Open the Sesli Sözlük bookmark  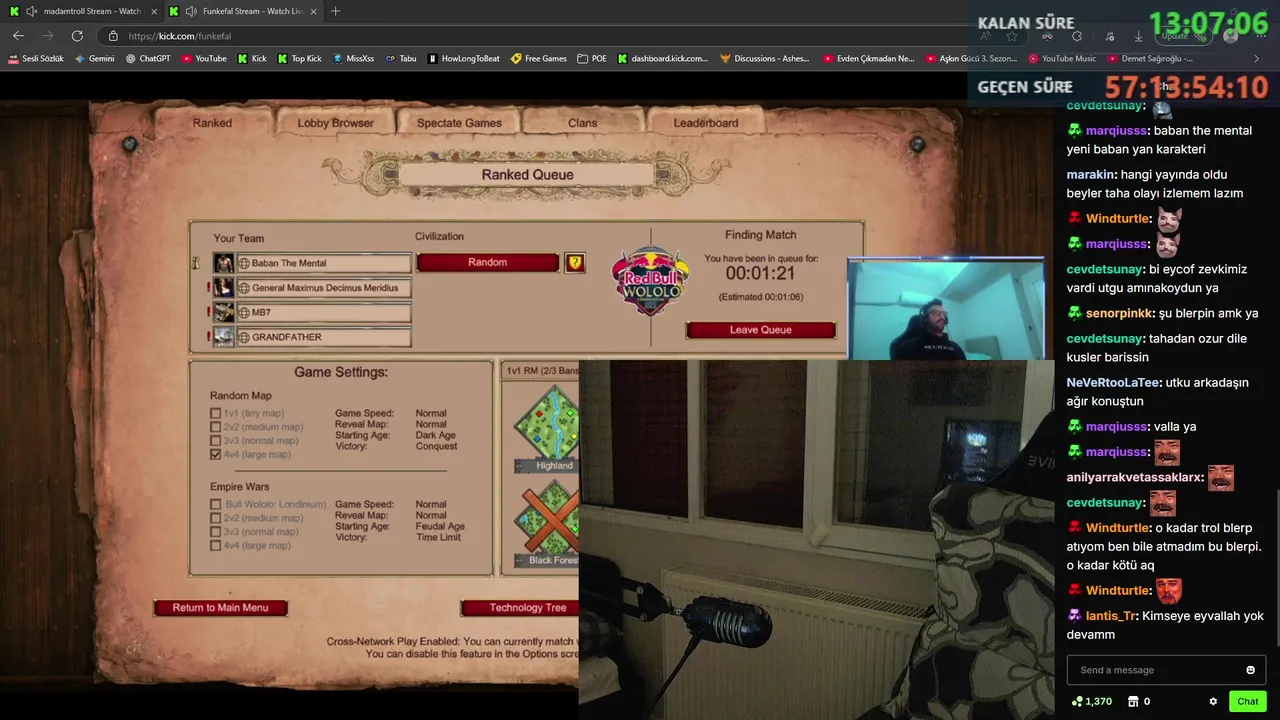pyautogui.click(x=36, y=58)
